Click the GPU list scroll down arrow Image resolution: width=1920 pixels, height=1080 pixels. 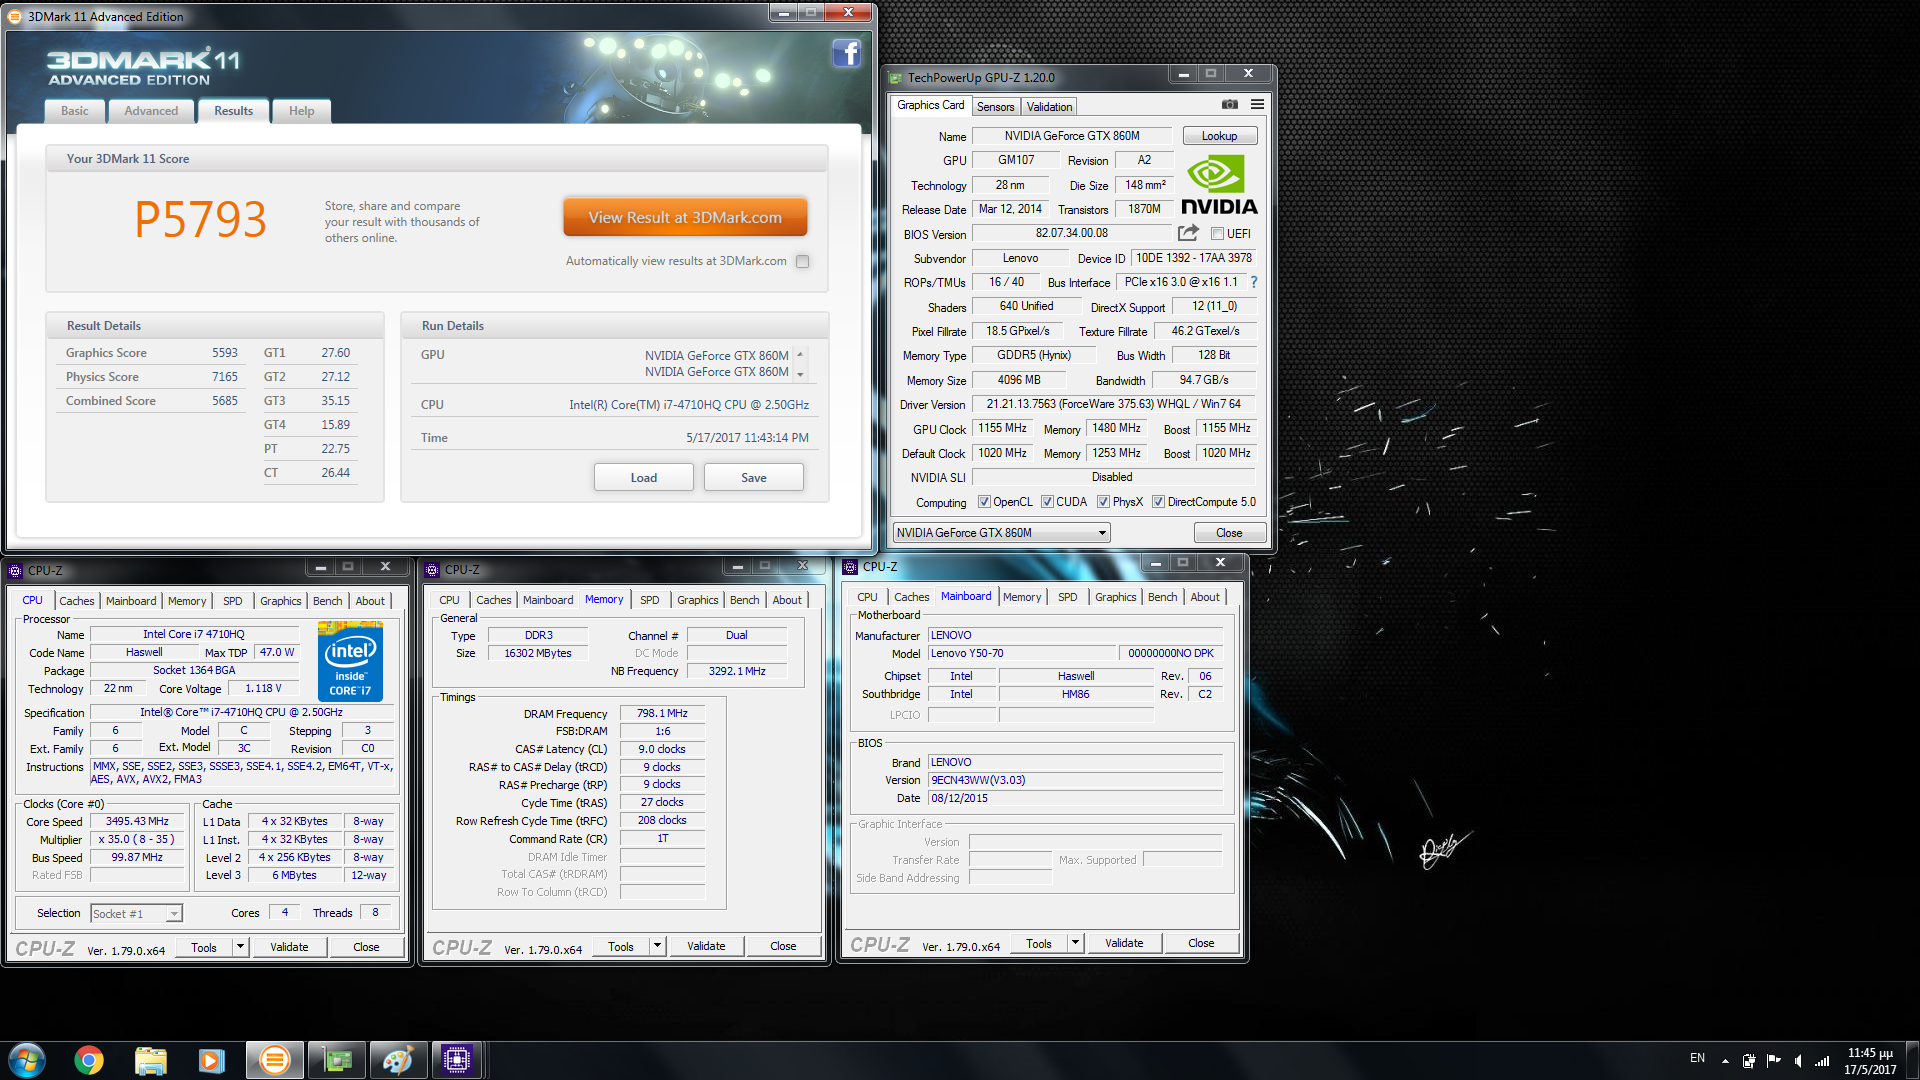click(800, 374)
